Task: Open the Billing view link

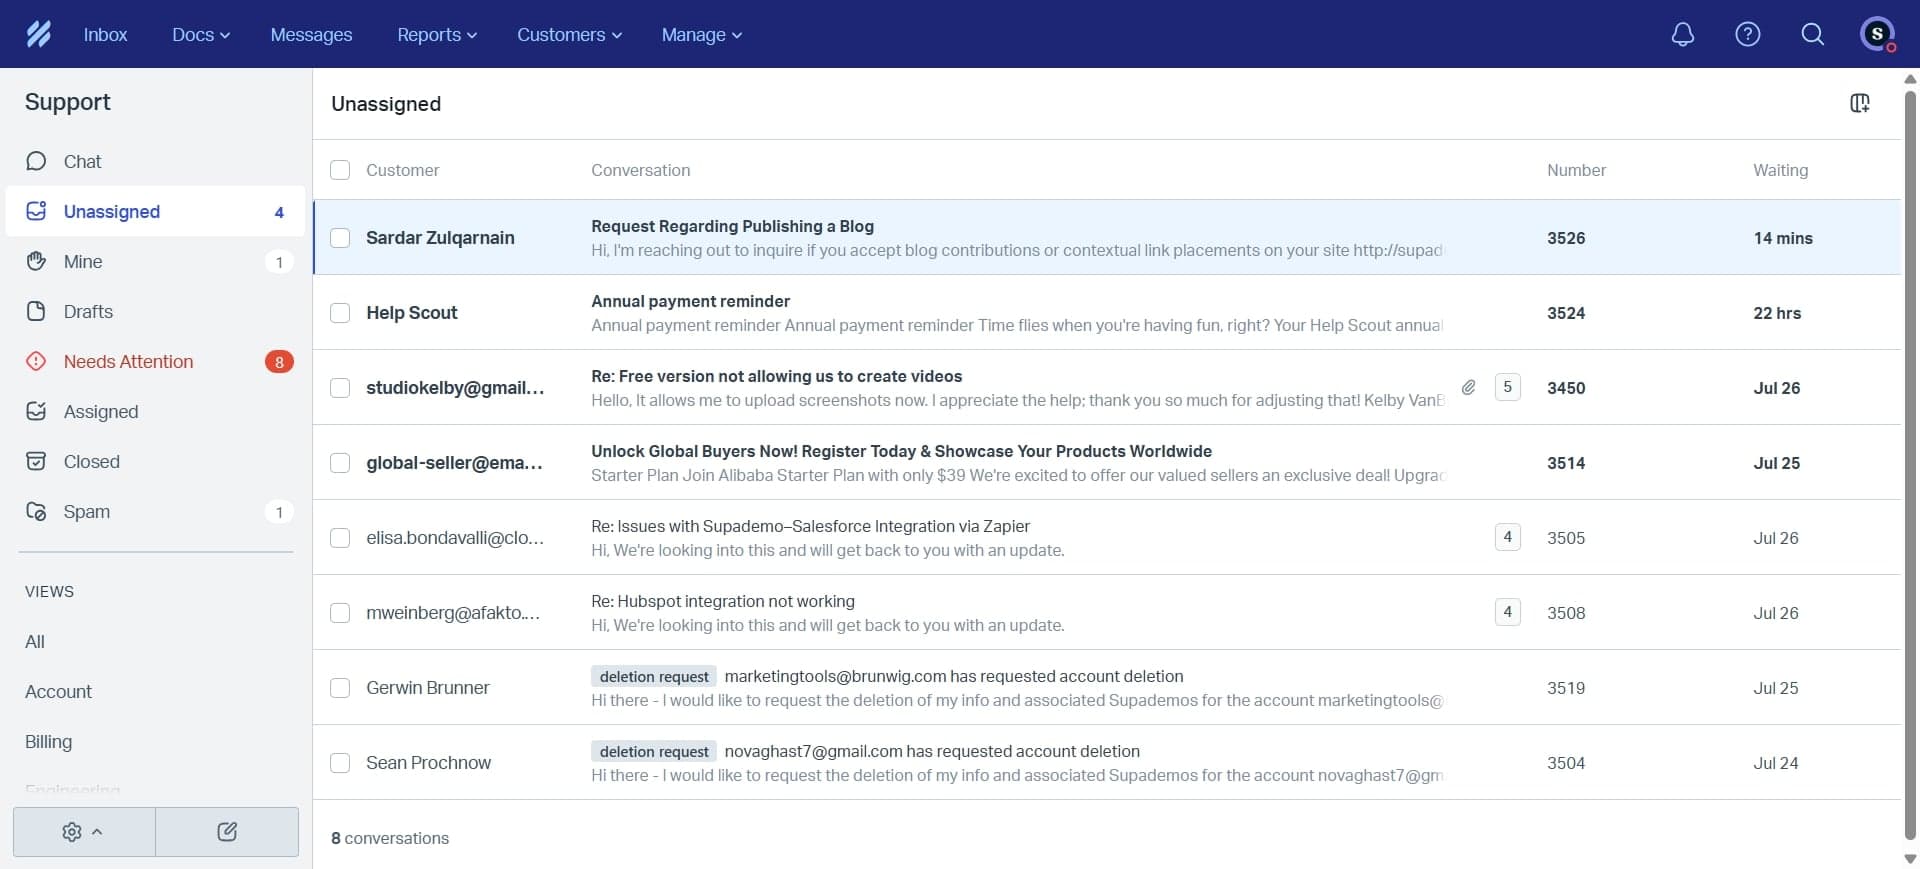Action: coord(48,741)
